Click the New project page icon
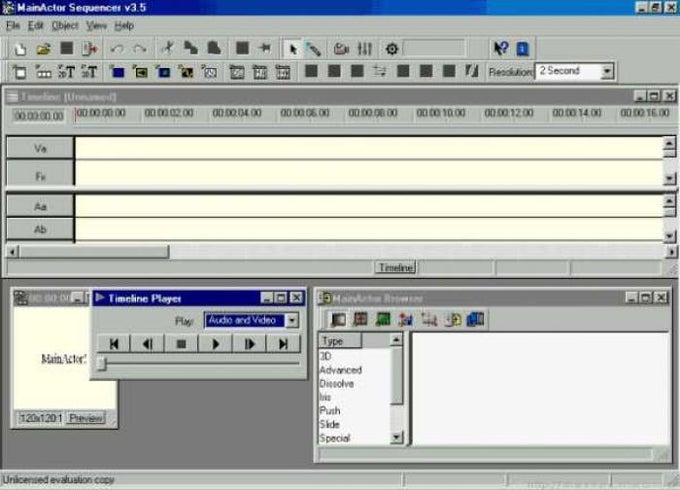 coord(20,49)
